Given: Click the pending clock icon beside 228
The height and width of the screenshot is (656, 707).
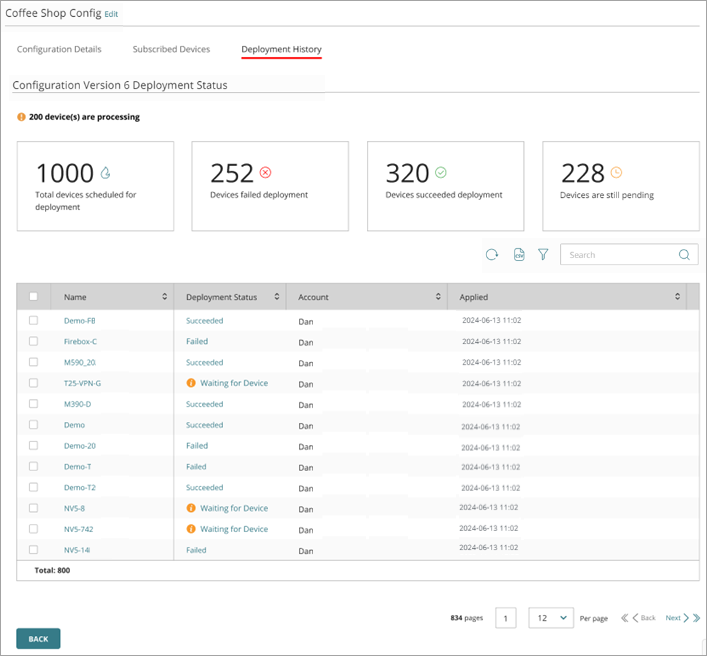Looking at the screenshot, I should click(x=616, y=172).
